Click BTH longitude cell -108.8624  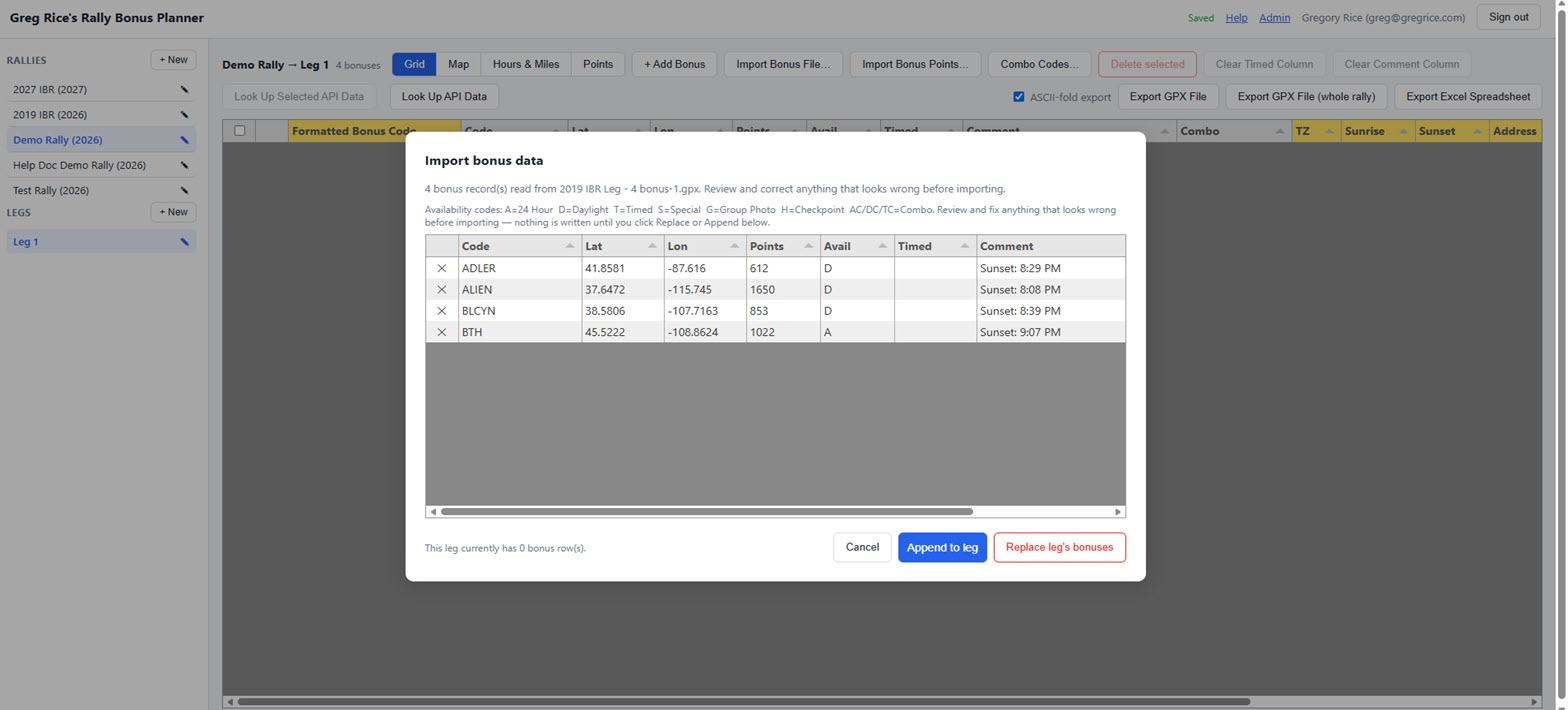click(704, 332)
